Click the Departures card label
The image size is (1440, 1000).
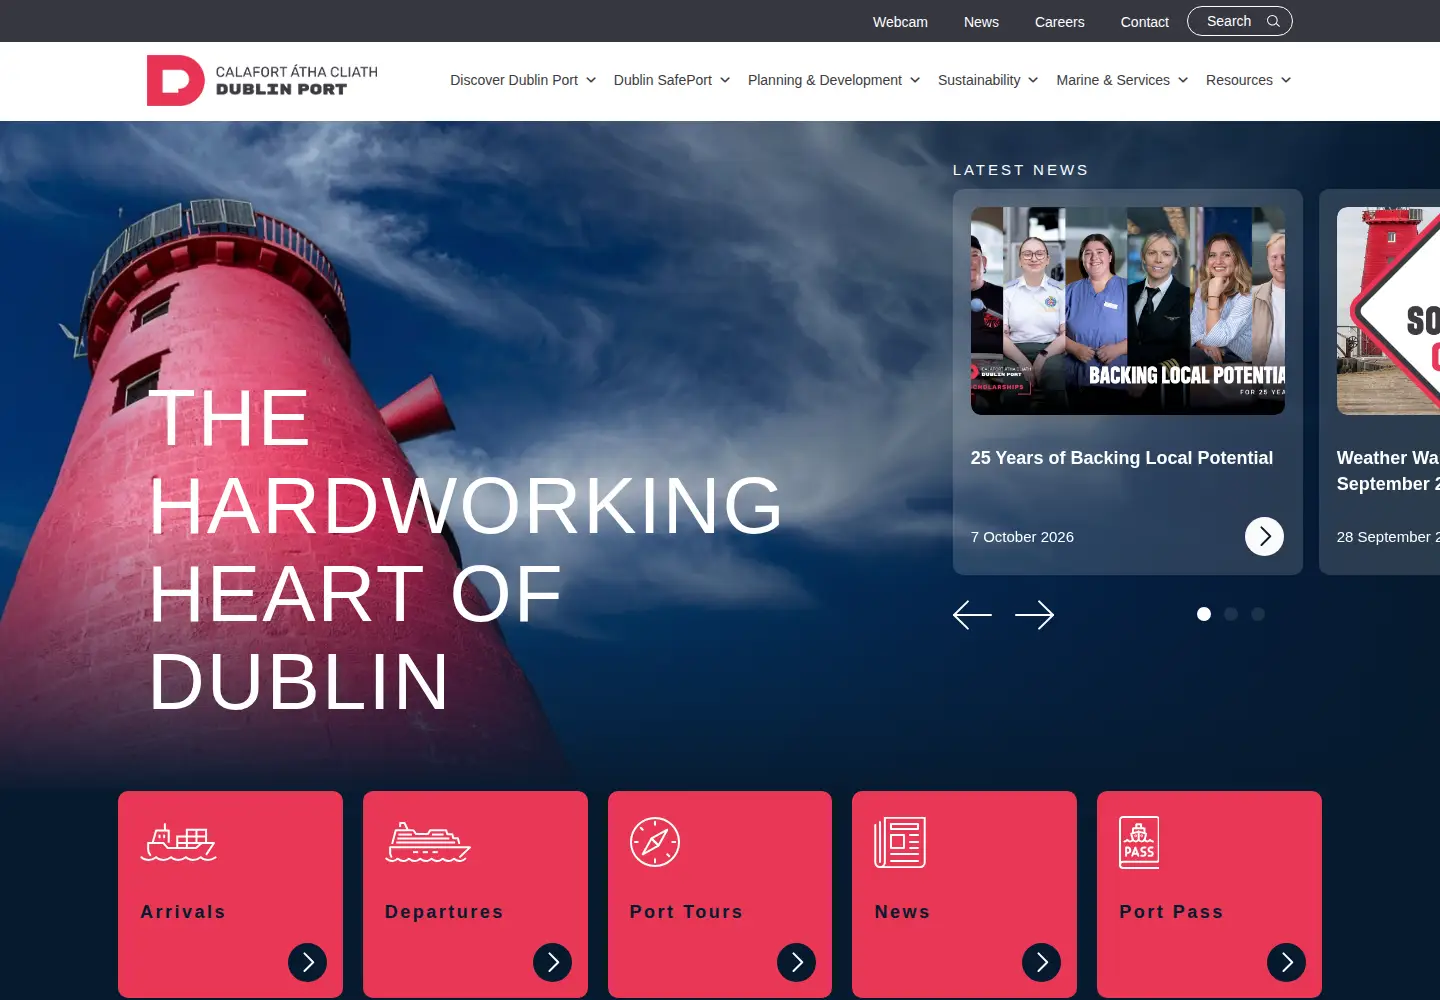(x=444, y=912)
